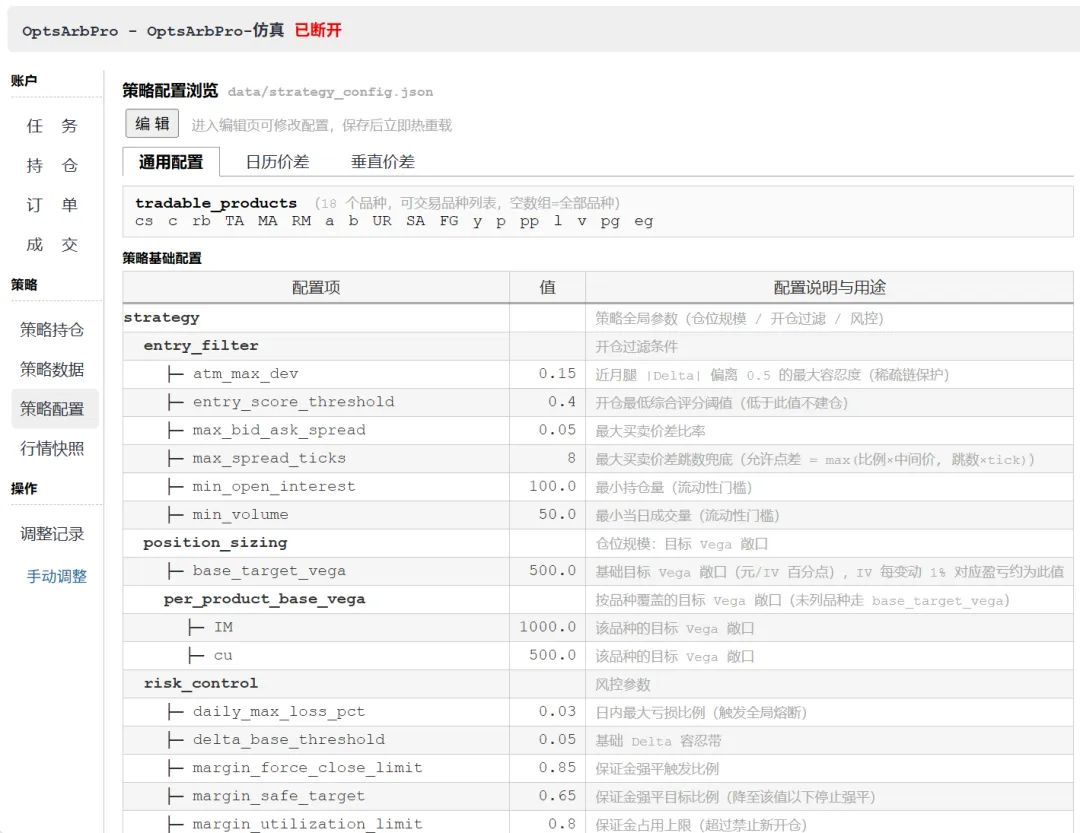
Task: Click the value 8 of max_spread_ticks
Action: [x=572, y=458]
